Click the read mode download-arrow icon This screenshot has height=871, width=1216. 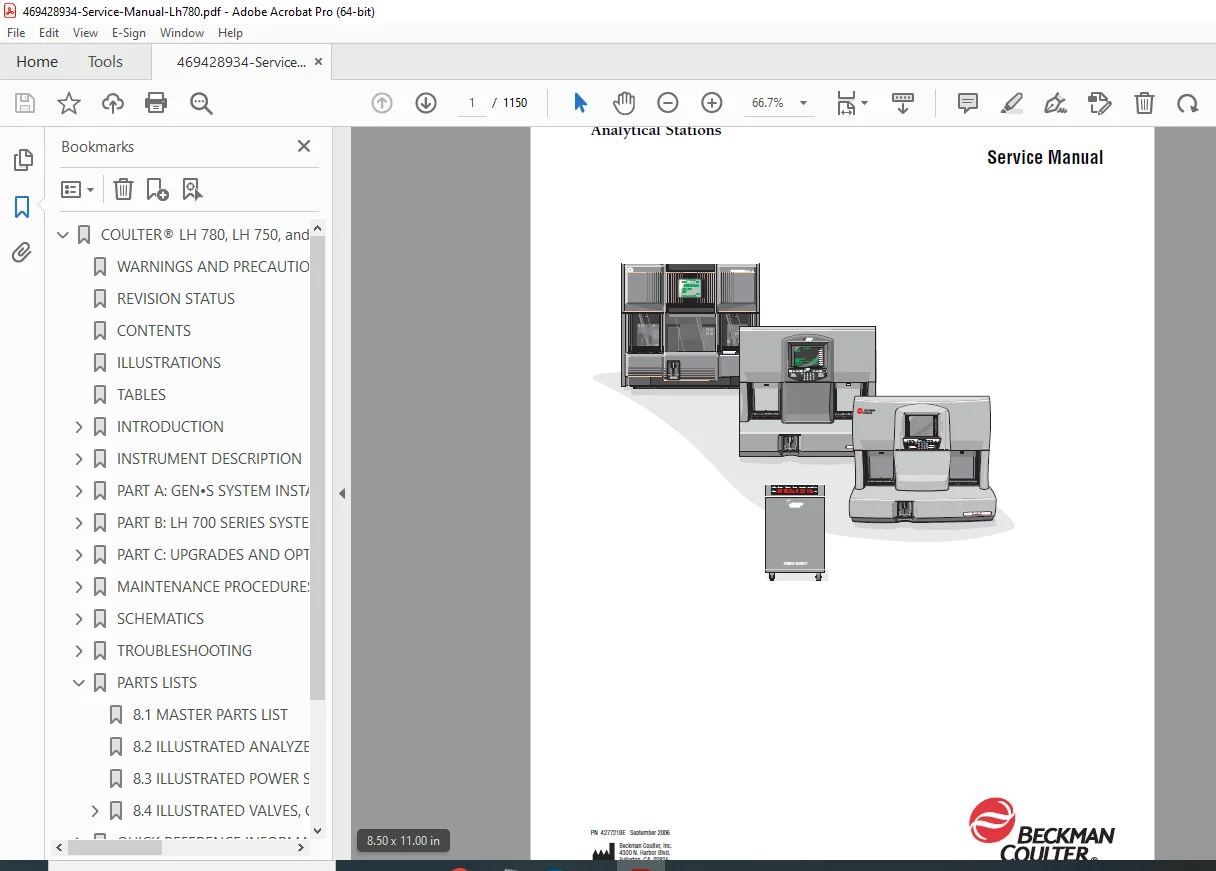(x=903, y=103)
